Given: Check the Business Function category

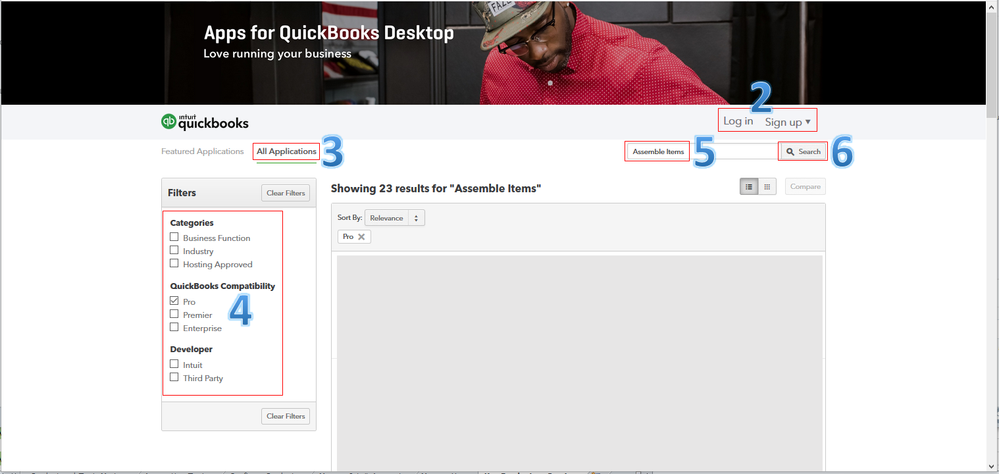Looking at the screenshot, I should (174, 237).
